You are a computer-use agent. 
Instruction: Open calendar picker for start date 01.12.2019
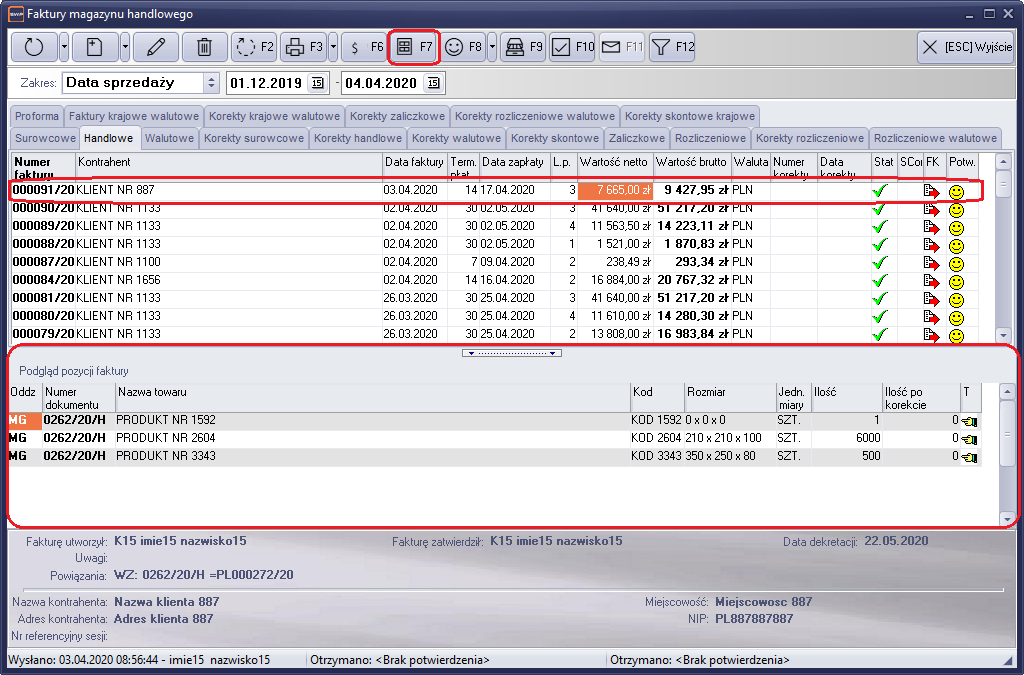click(x=317, y=83)
